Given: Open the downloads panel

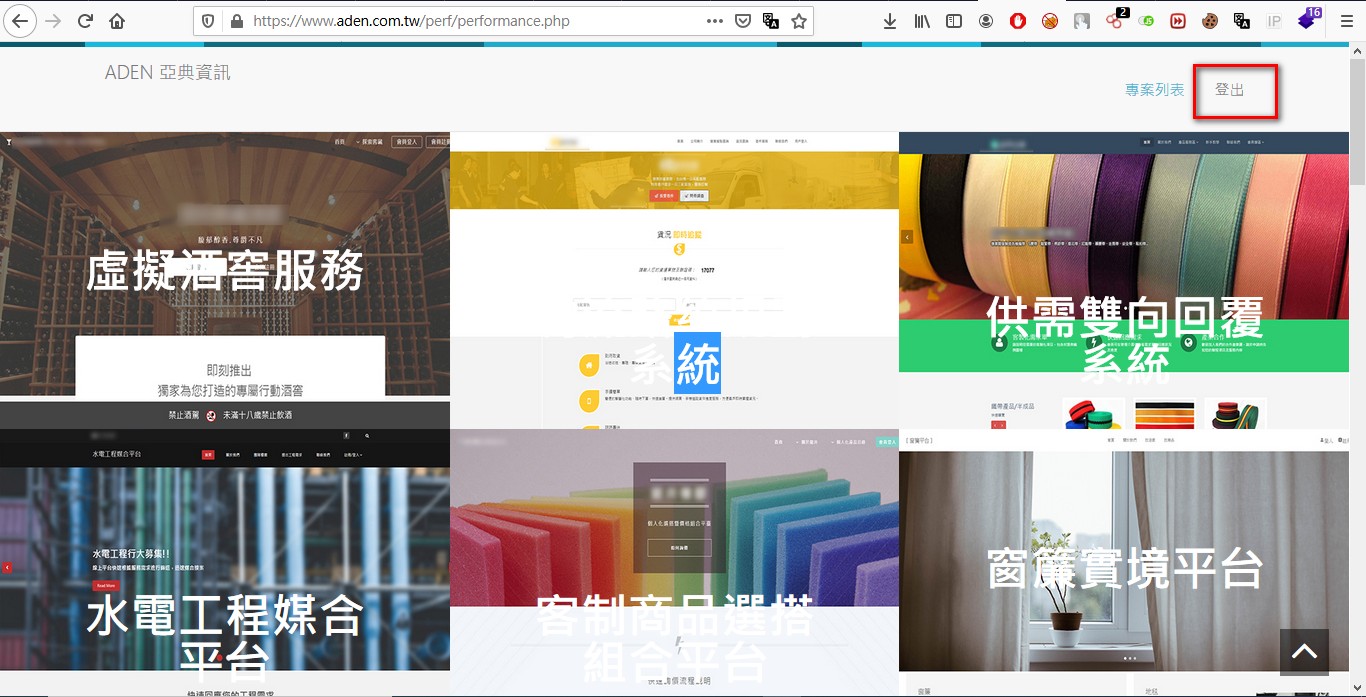Looking at the screenshot, I should tap(890, 21).
